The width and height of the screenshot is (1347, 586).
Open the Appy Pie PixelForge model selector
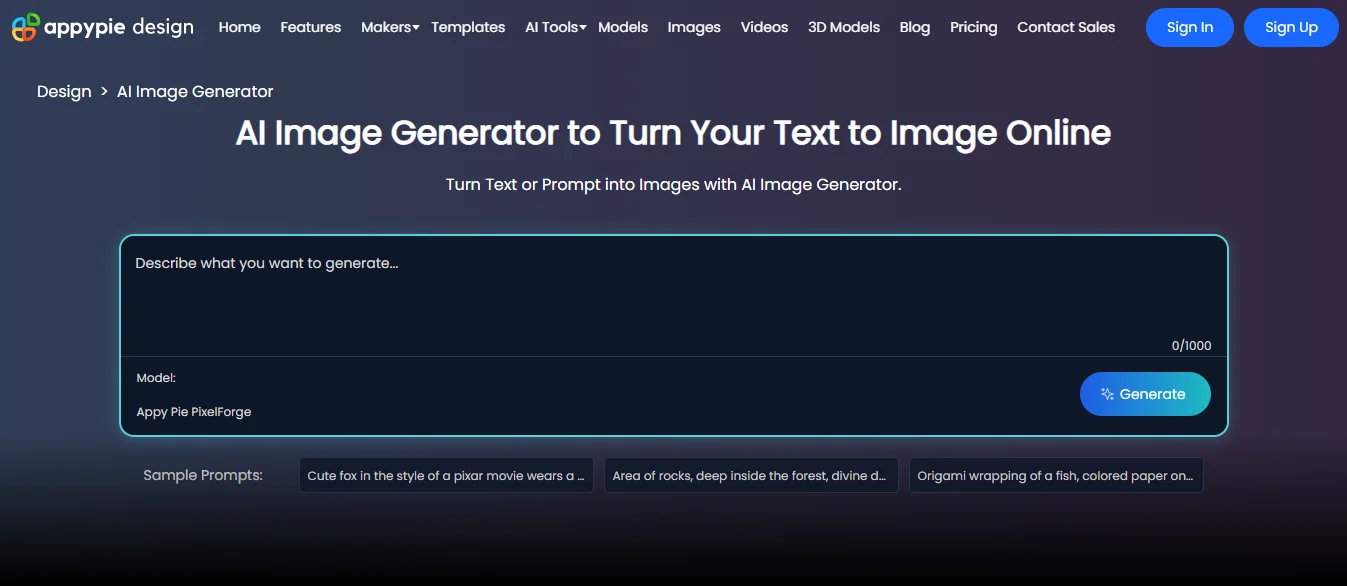coord(194,412)
